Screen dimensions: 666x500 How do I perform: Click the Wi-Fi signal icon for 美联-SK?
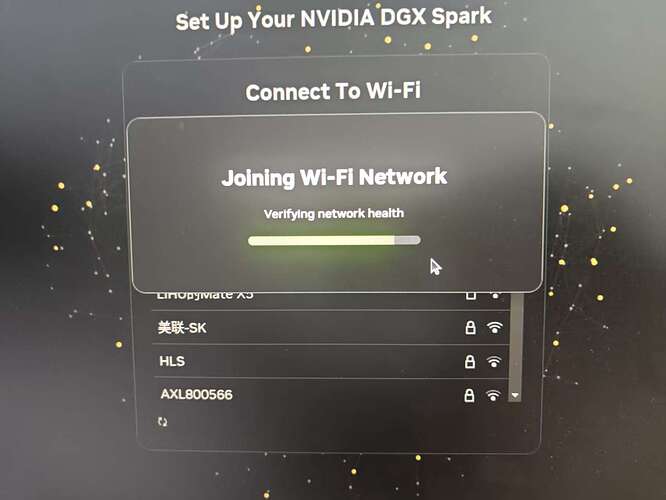pyautogui.click(x=494, y=328)
